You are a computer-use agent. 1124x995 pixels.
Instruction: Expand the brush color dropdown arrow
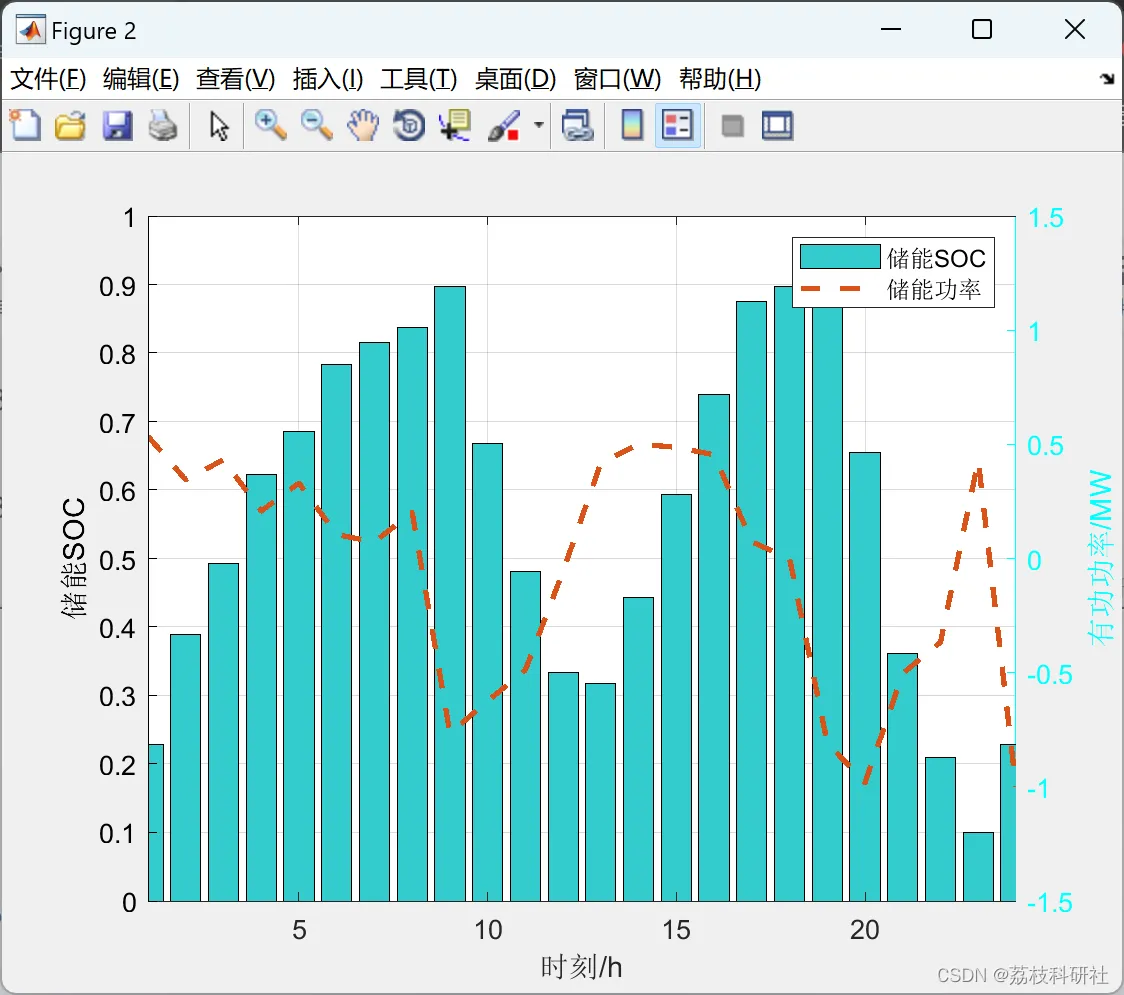[538, 125]
